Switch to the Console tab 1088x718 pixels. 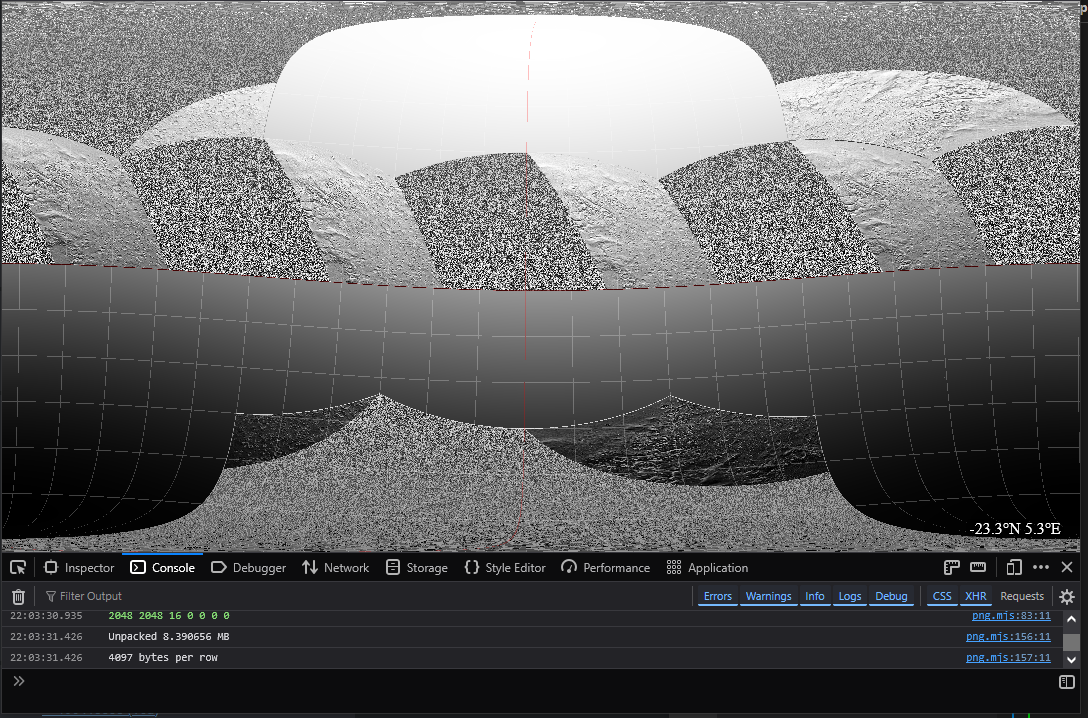click(x=163, y=567)
